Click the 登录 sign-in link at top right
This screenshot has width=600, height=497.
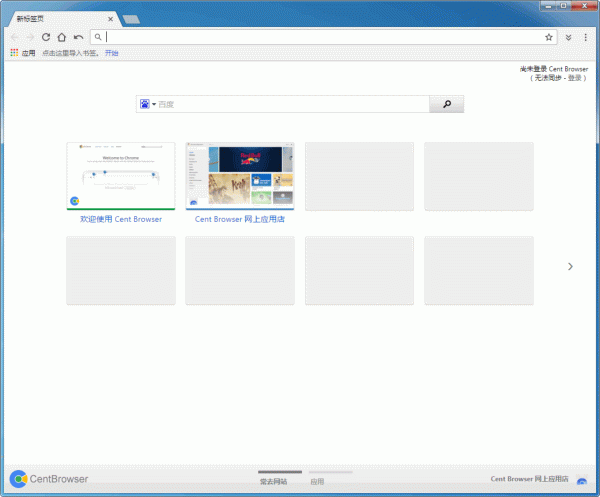[x=575, y=77]
